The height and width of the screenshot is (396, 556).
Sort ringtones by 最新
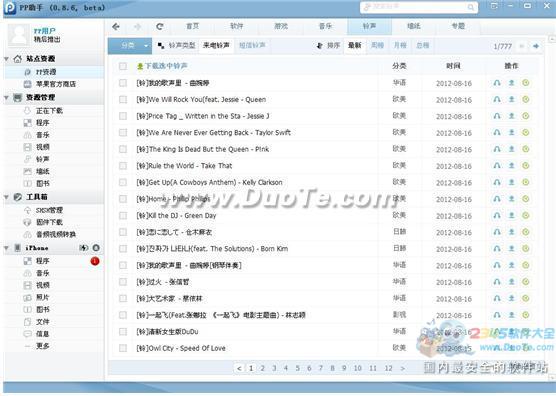click(355, 46)
